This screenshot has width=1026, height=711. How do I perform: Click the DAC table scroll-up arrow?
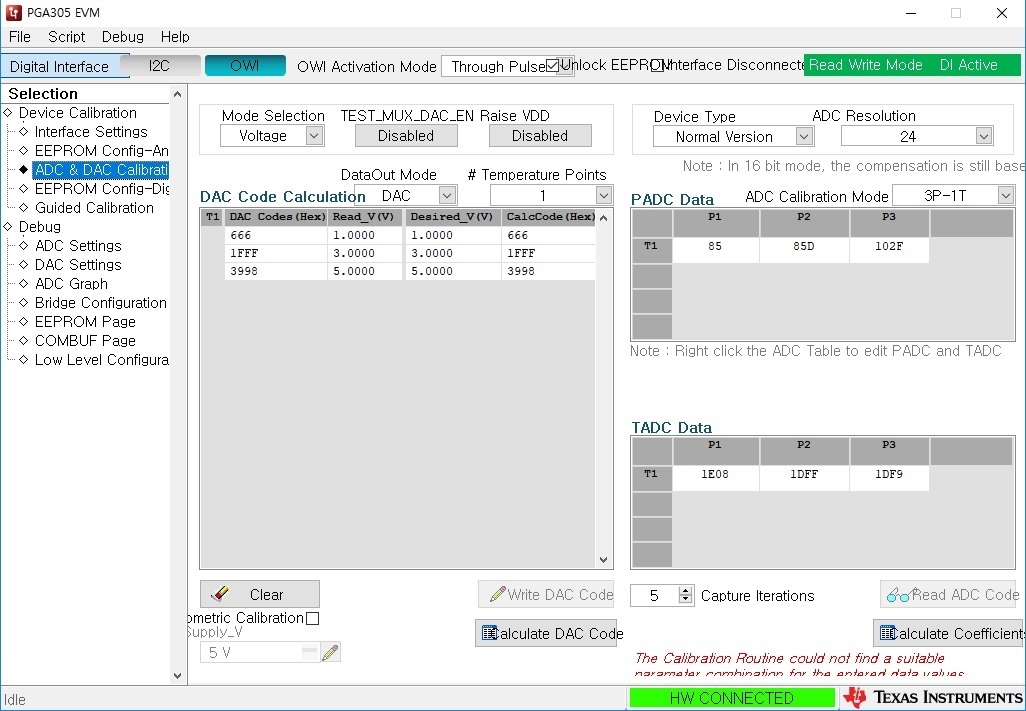coord(603,218)
